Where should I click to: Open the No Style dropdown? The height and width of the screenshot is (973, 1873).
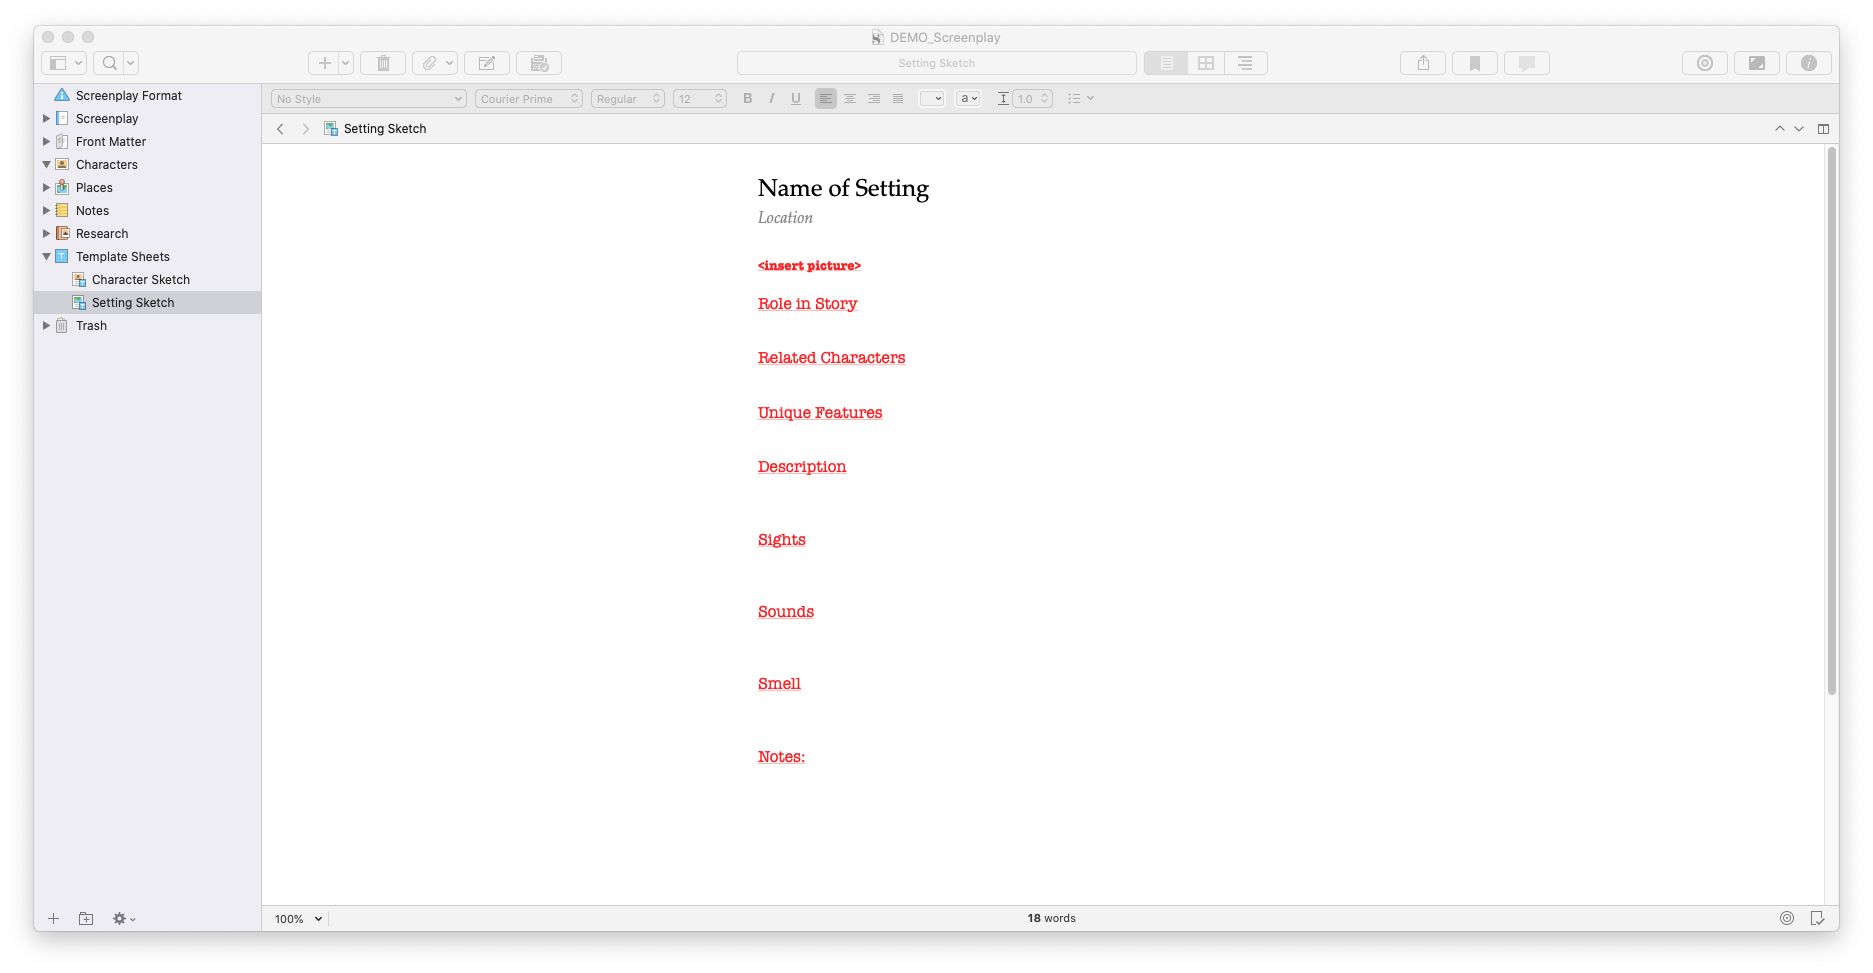click(367, 98)
